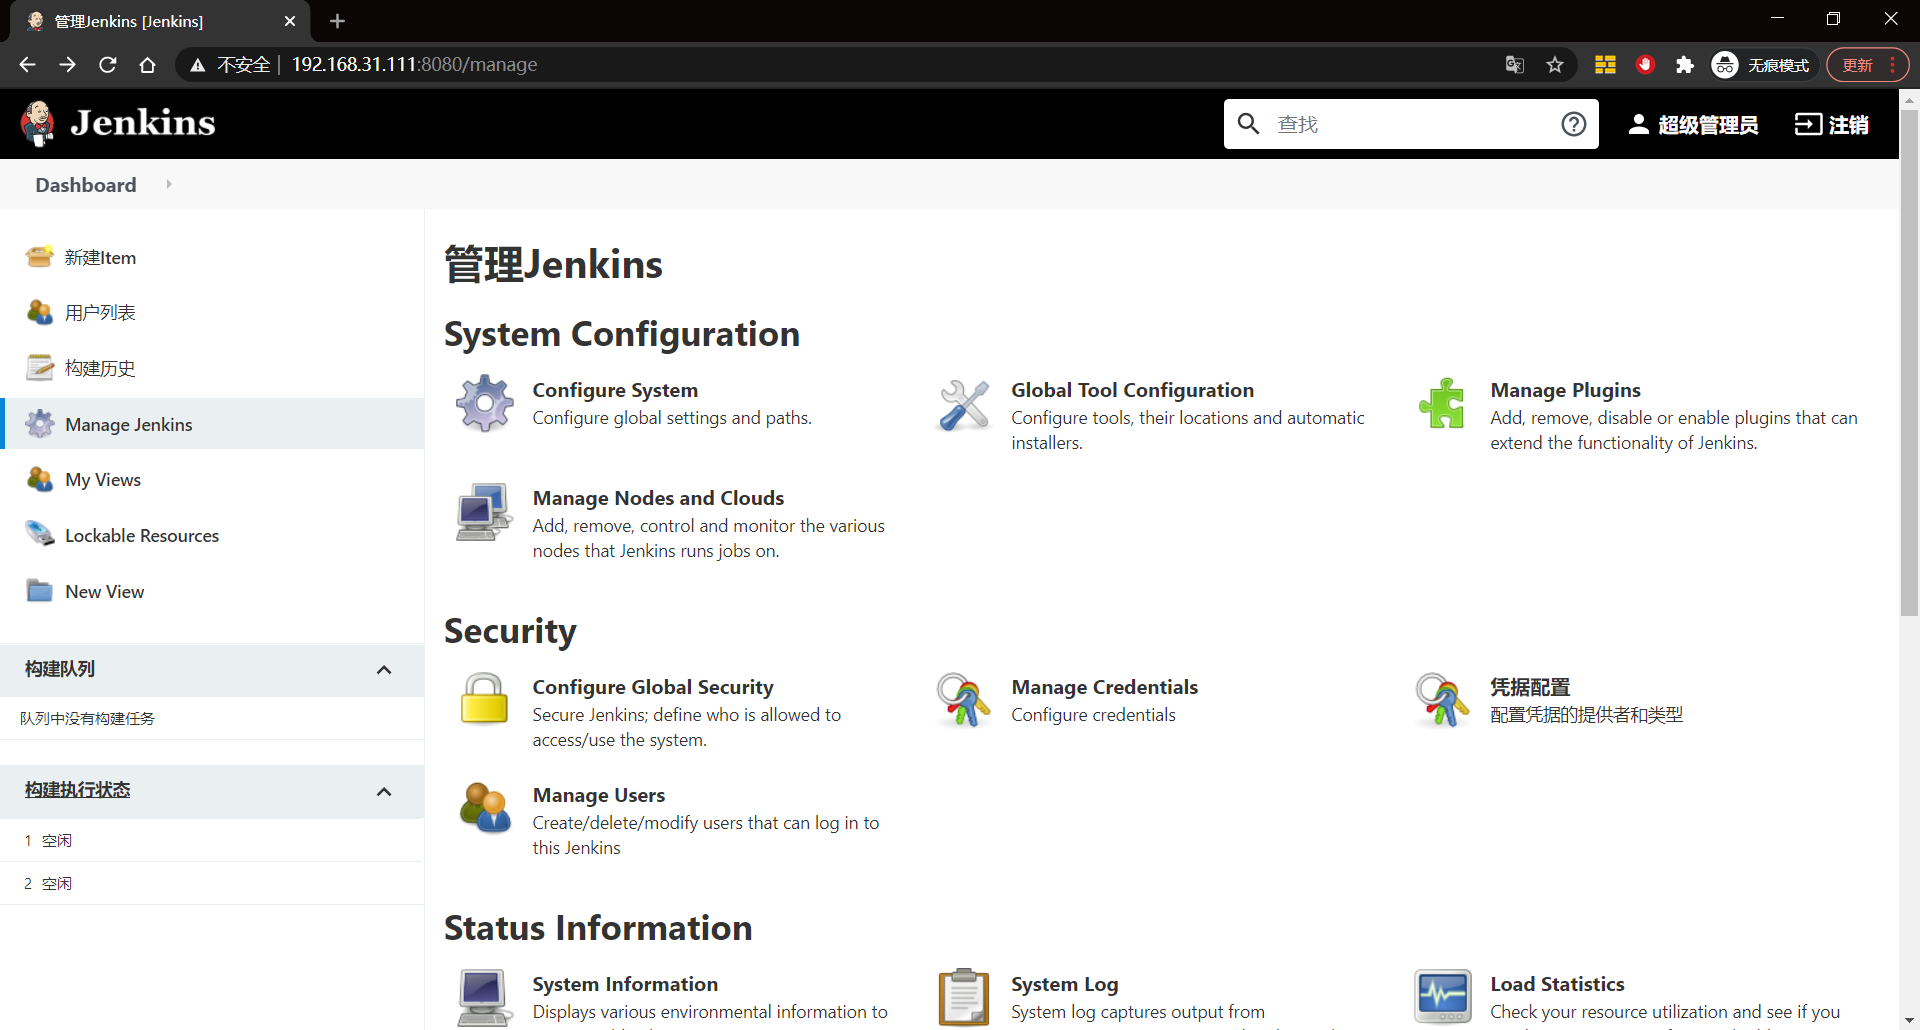Image resolution: width=1920 pixels, height=1030 pixels.
Task: Click the browser translate page icon
Action: coord(1514,65)
